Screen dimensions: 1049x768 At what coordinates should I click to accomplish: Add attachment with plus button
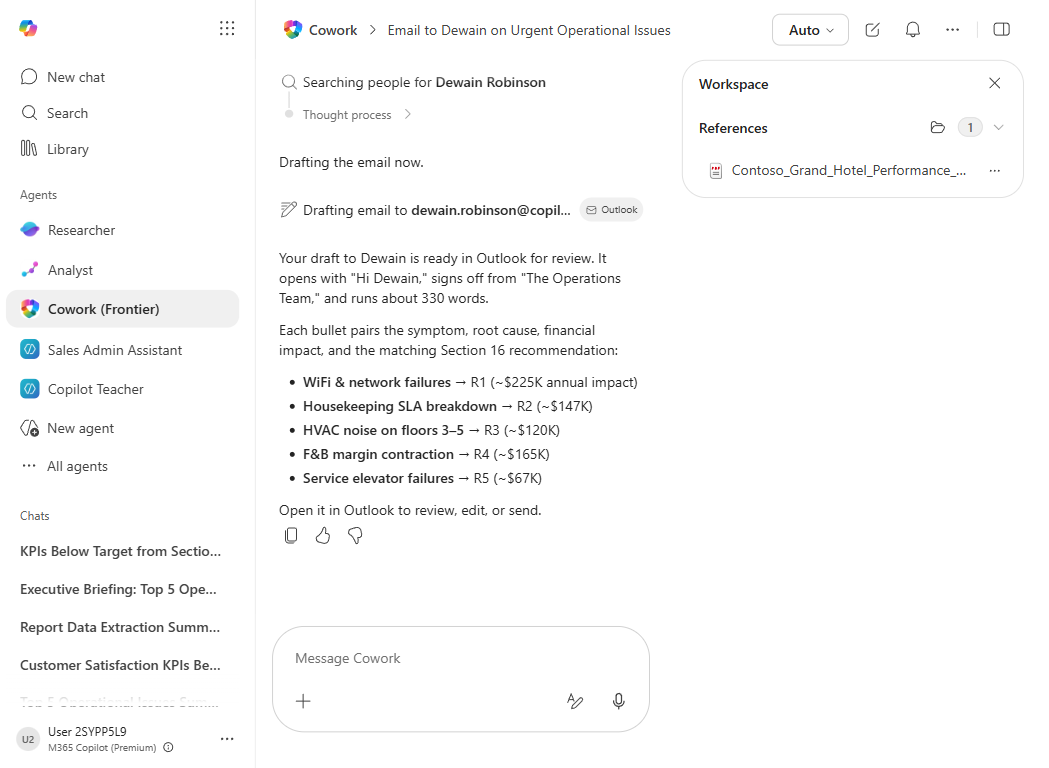303,701
